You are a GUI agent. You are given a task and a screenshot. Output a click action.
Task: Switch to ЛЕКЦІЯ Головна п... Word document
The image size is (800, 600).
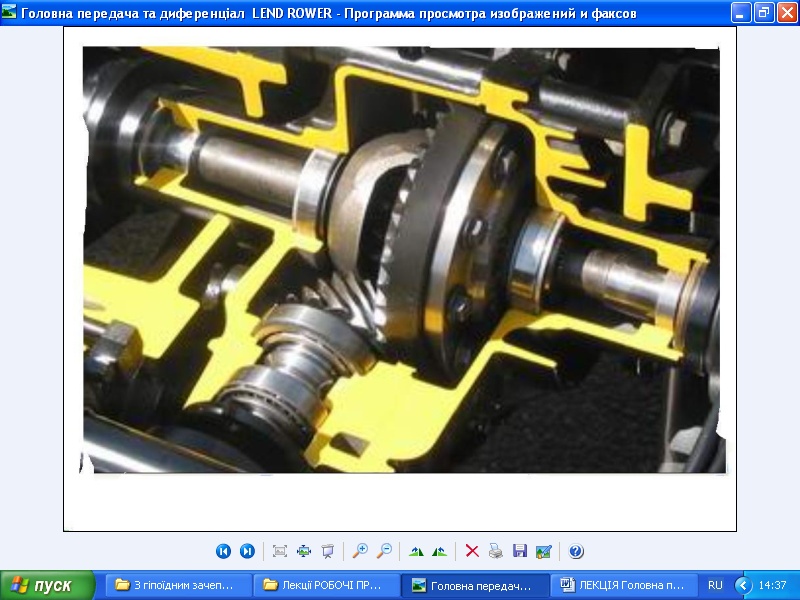click(x=623, y=585)
